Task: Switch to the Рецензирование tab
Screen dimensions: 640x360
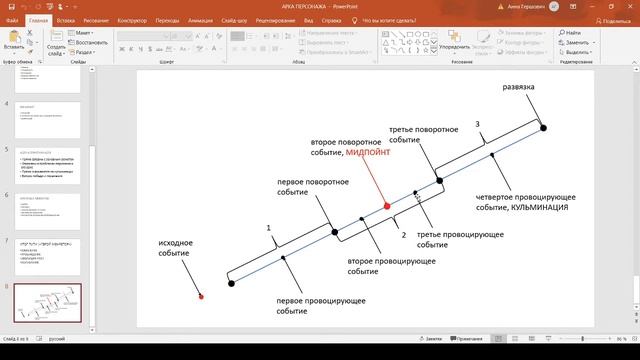Action: click(275, 20)
